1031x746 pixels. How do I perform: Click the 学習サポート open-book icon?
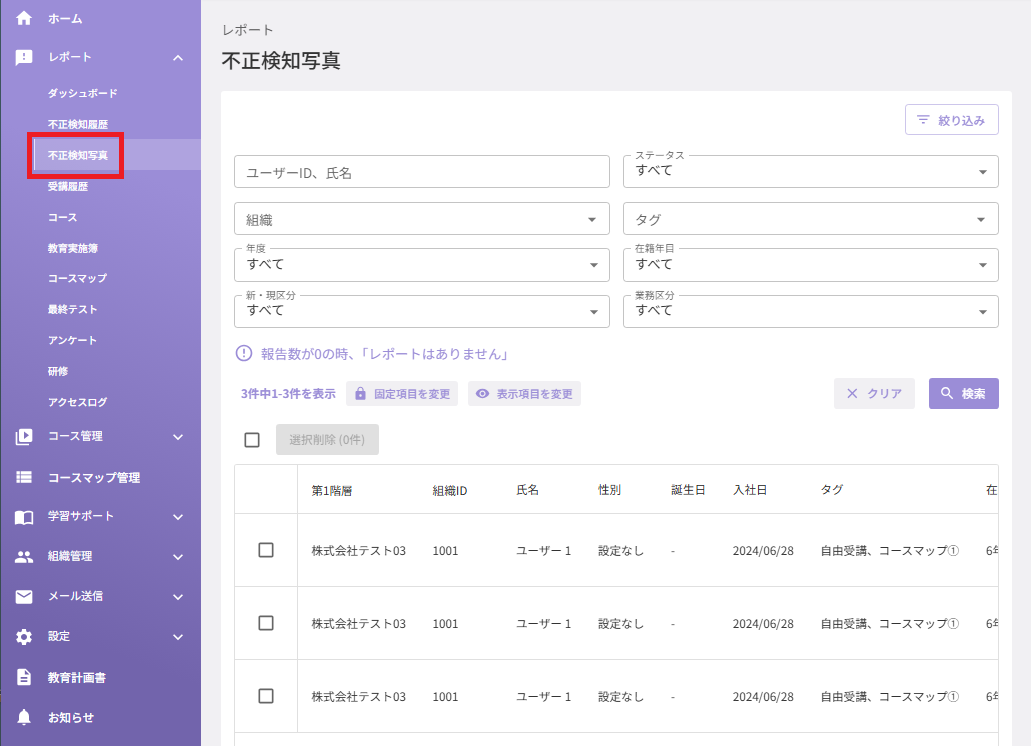coord(24,517)
